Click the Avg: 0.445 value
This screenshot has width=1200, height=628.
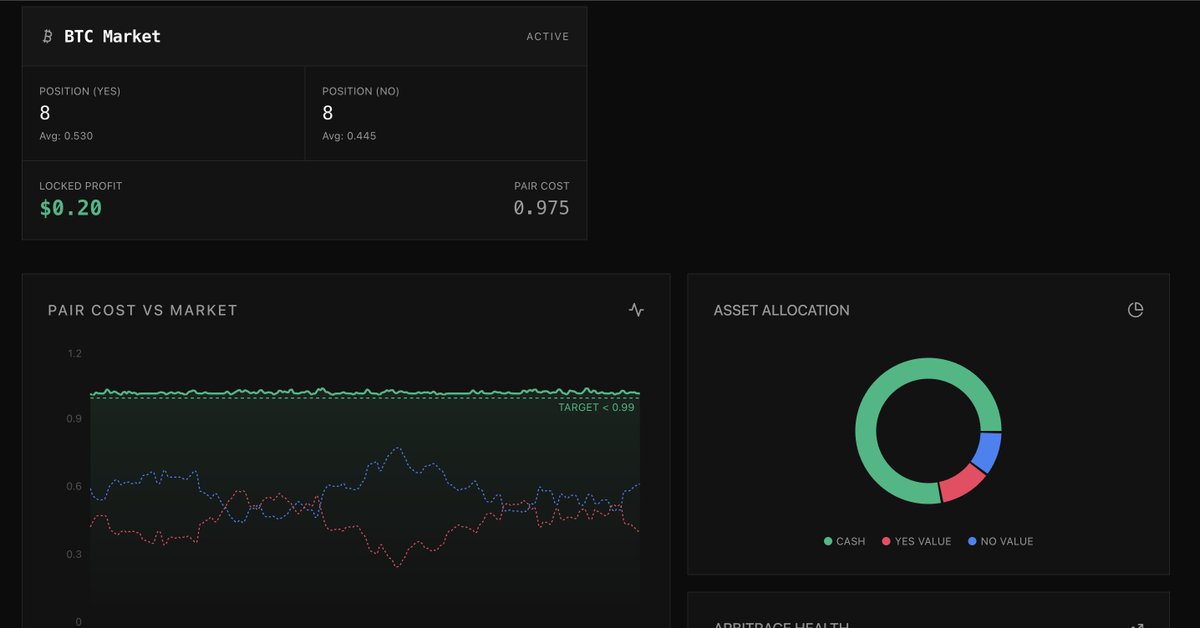tap(349, 136)
